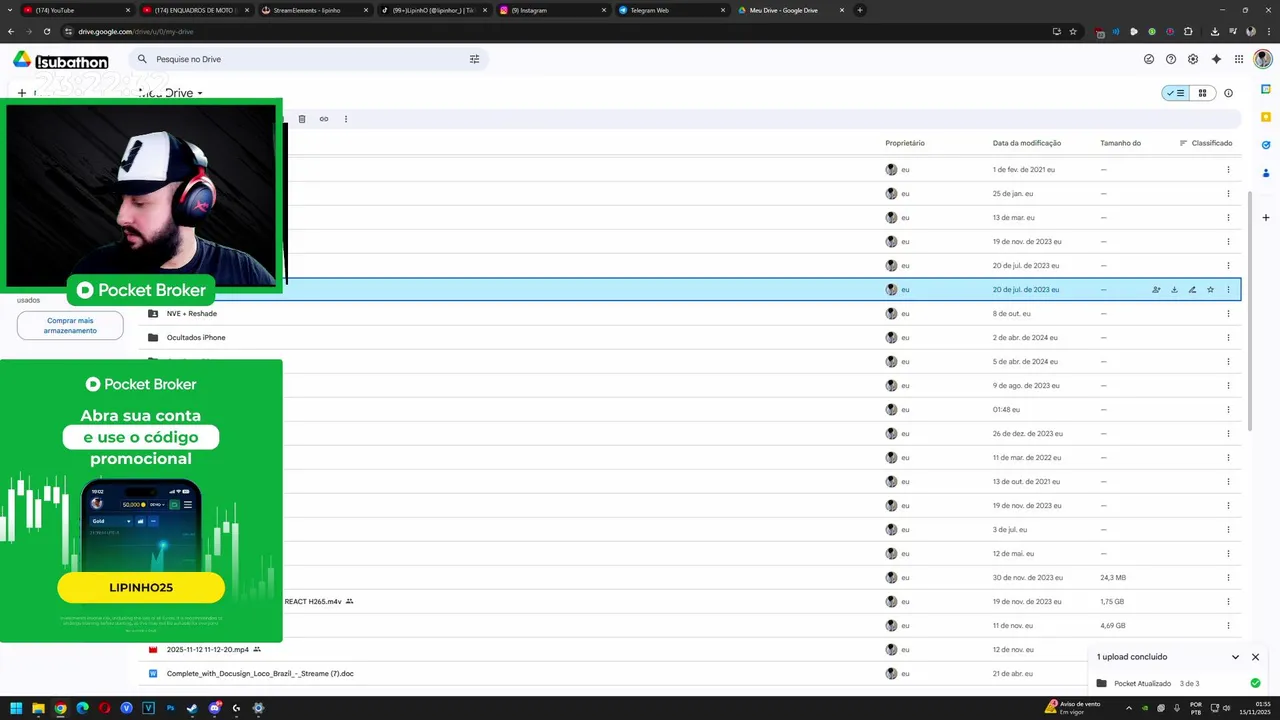Open the Chrome extensions puzzle icon
This screenshot has width=1280, height=720.
[x=1188, y=31]
